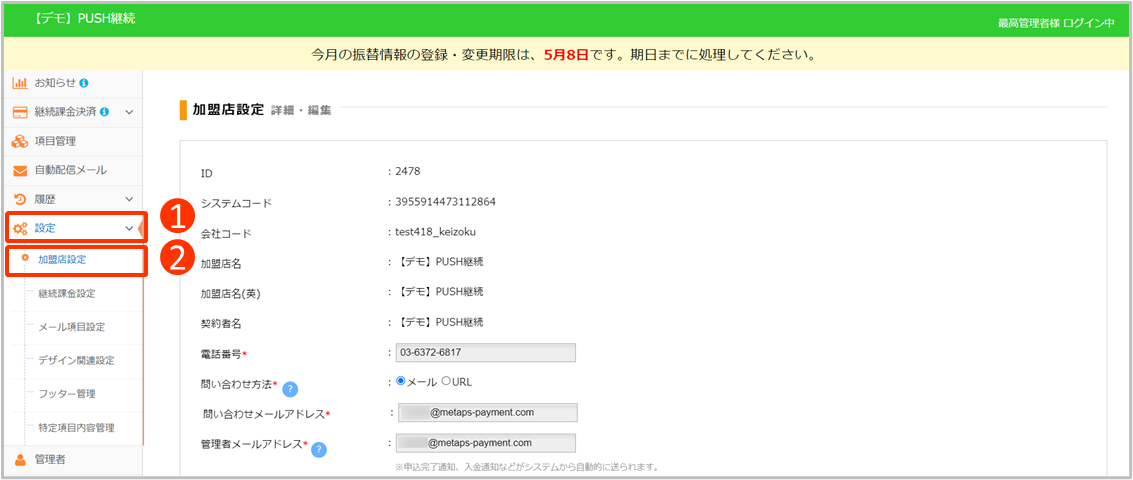Image resolution: width=1133 pixels, height=480 pixels.
Task: Open 継続課金設定 in the settings submenu
Action: coord(67,293)
